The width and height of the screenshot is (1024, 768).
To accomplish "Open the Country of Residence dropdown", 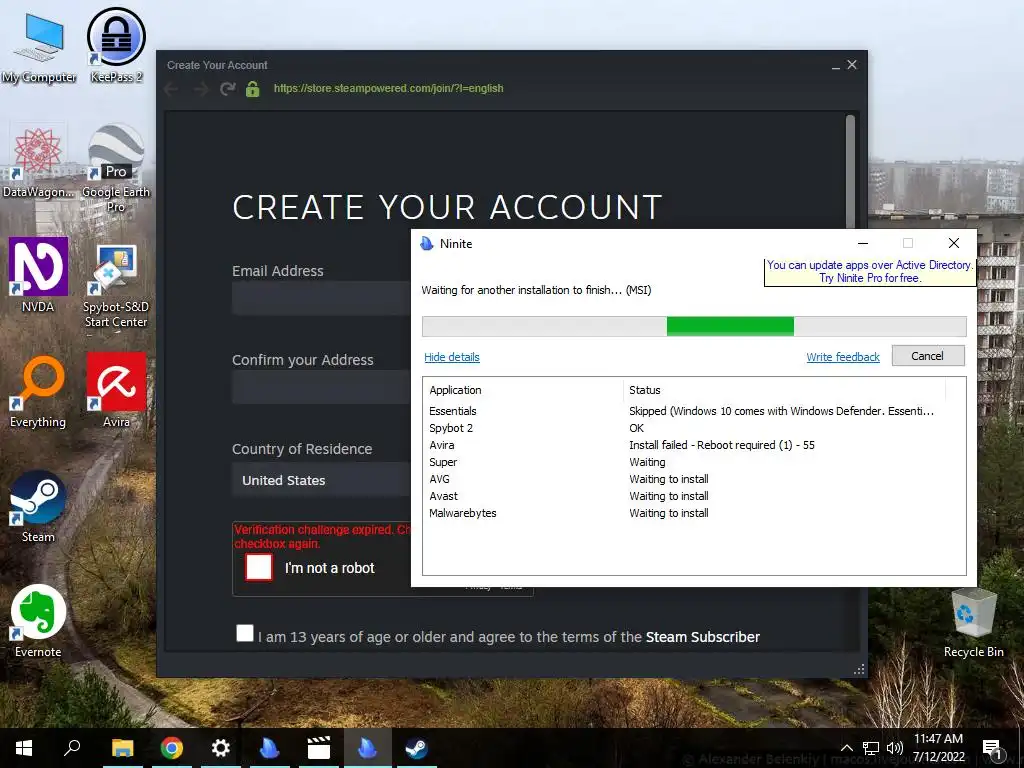I will [323, 480].
